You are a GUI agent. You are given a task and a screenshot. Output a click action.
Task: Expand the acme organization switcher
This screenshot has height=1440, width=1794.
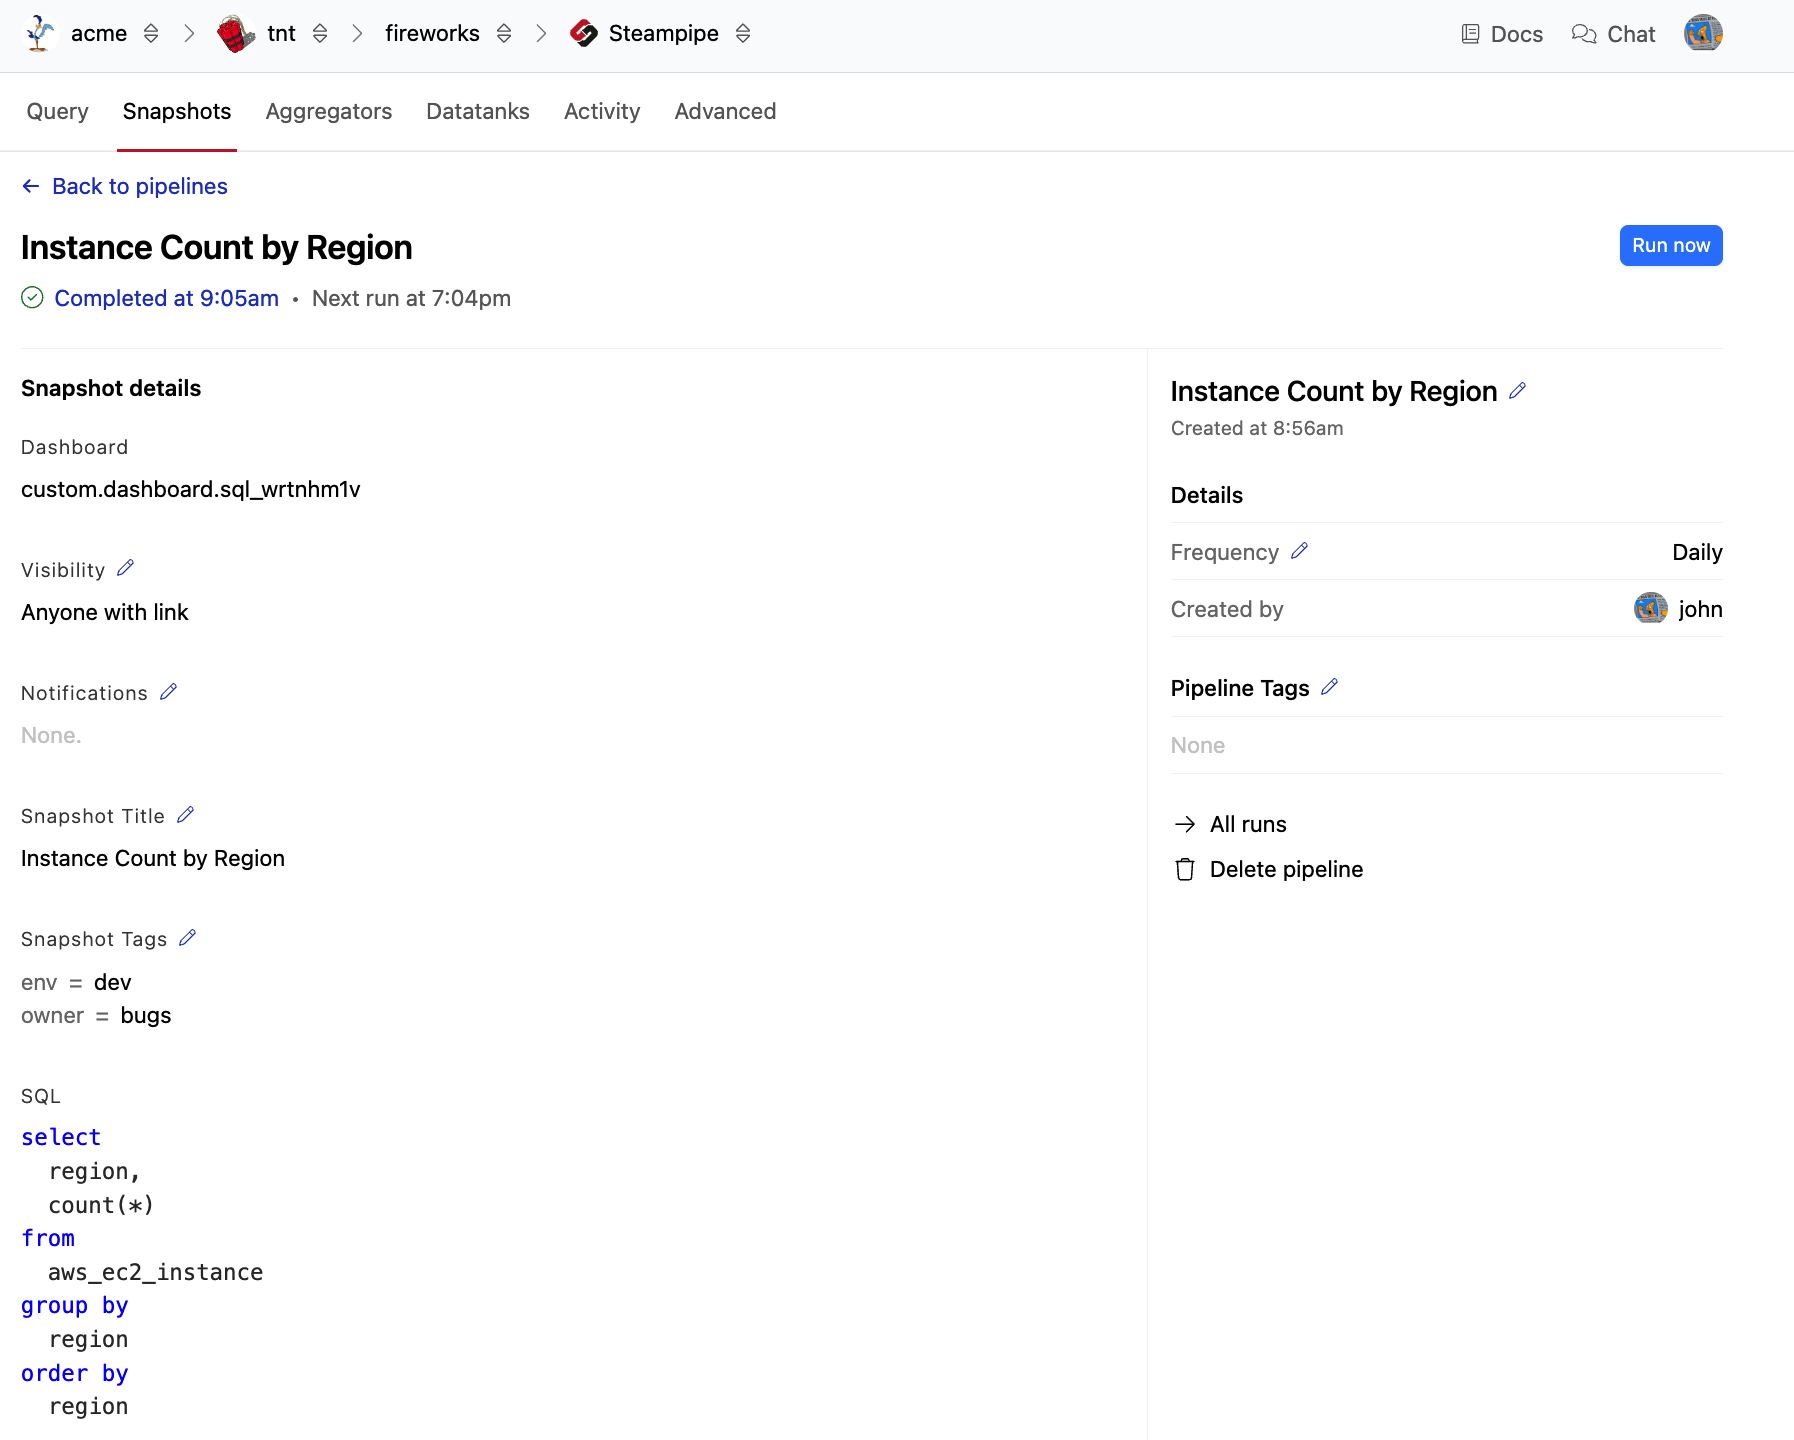tap(151, 34)
